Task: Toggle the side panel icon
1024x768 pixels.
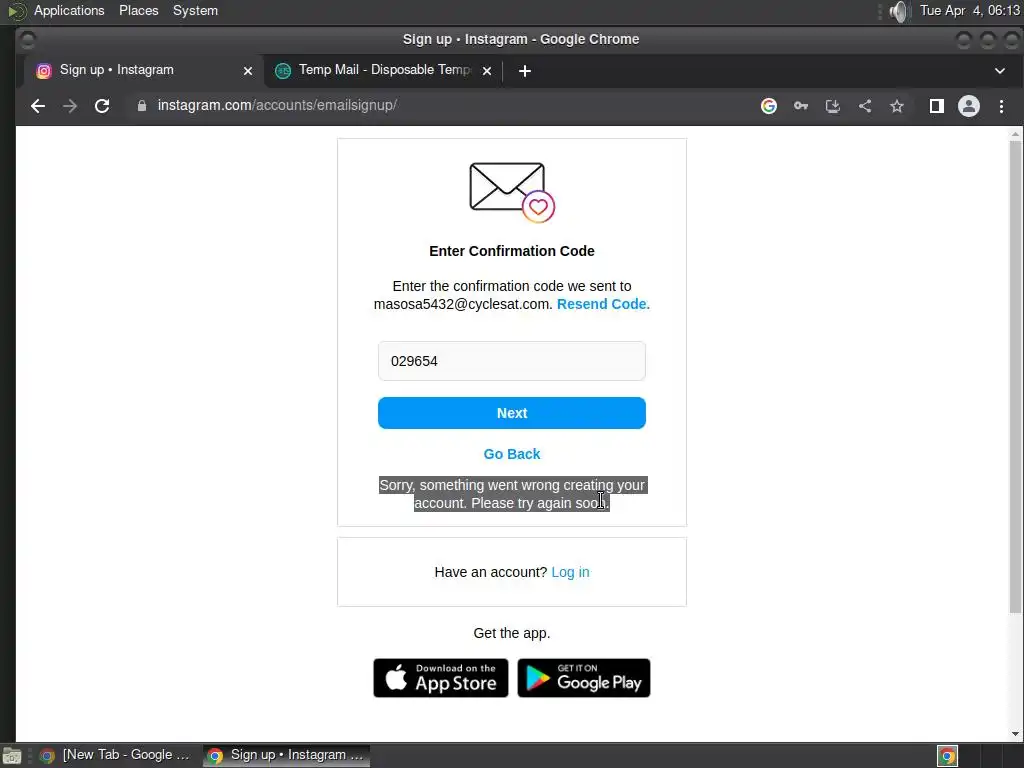Action: (x=936, y=106)
